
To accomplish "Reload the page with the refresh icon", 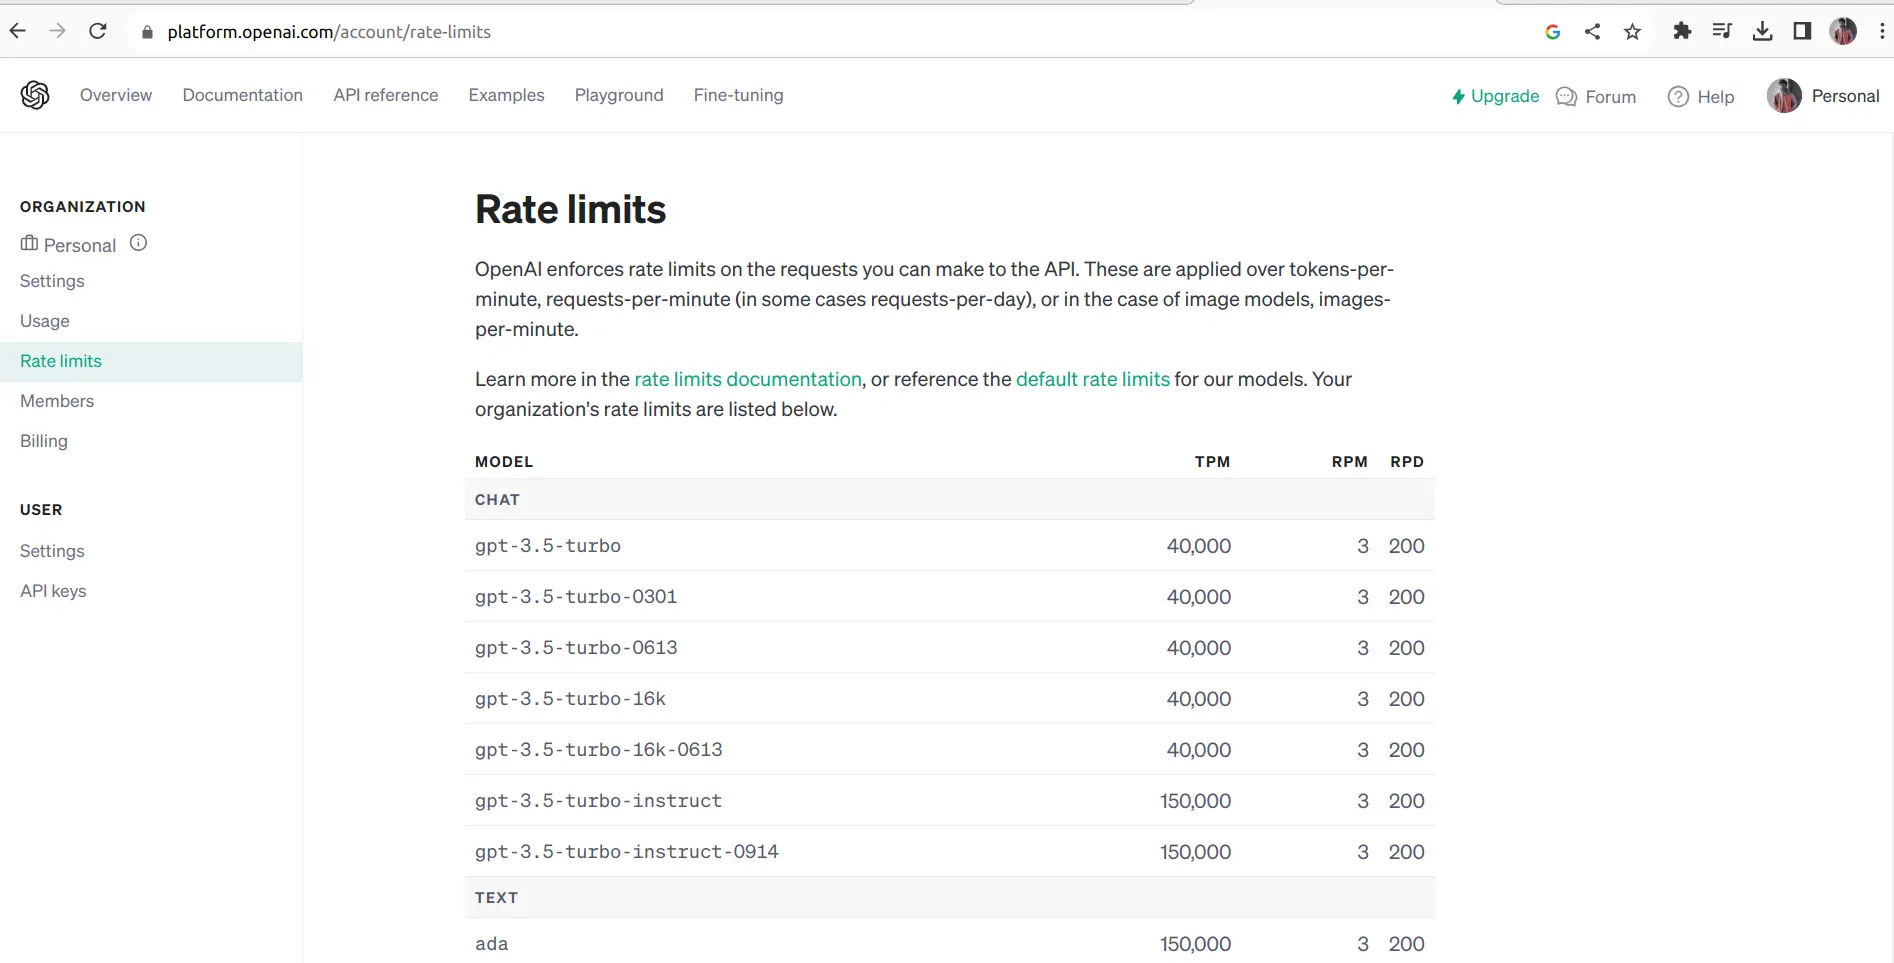I will point(98,31).
